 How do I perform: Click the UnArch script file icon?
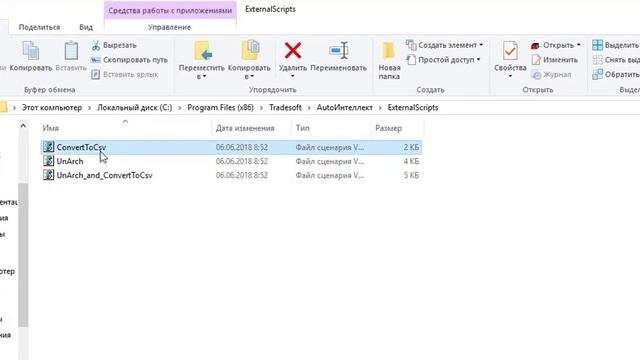coord(49,161)
